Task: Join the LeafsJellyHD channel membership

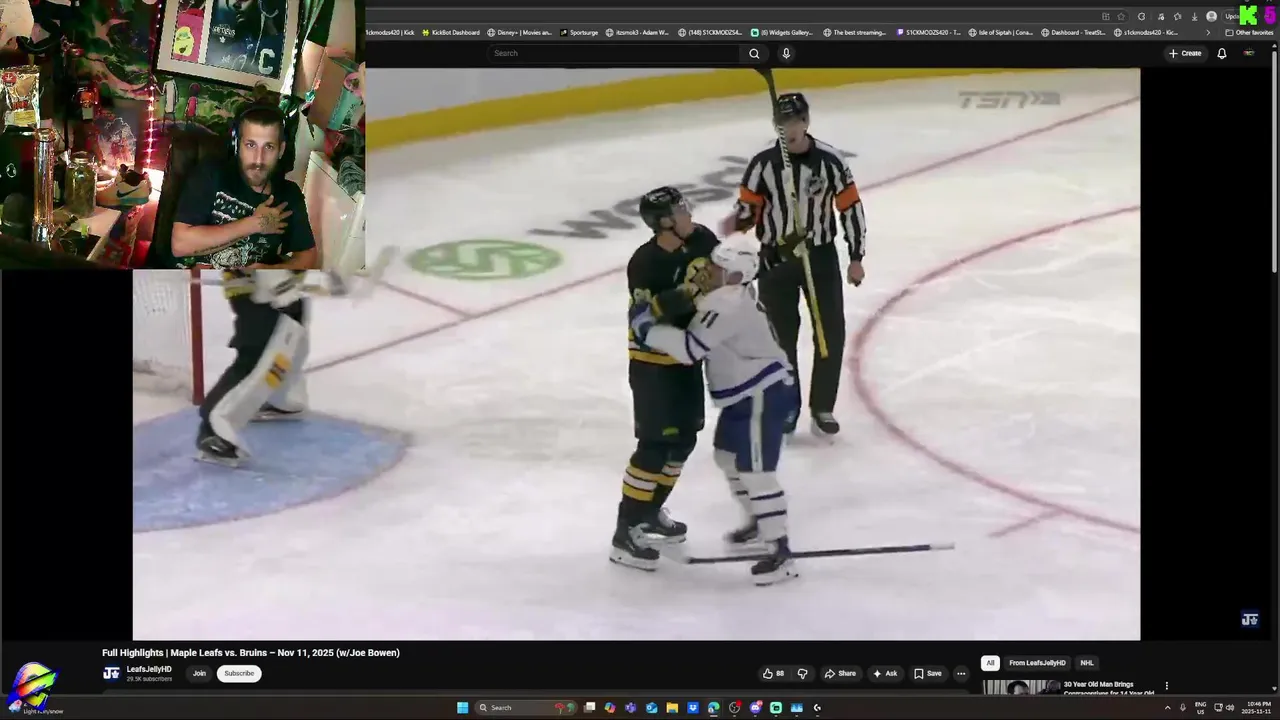Action: click(199, 673)
